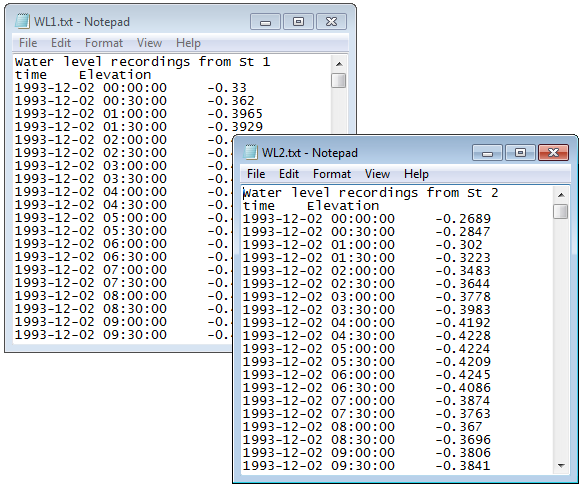Open View menu in WL2.txt Notepad
The height and width of the screenshot is (486, 582).
click(x=377, y=174)
